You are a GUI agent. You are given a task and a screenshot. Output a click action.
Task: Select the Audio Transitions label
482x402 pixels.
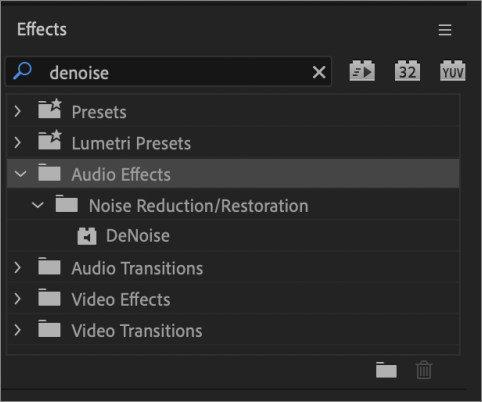137,268
